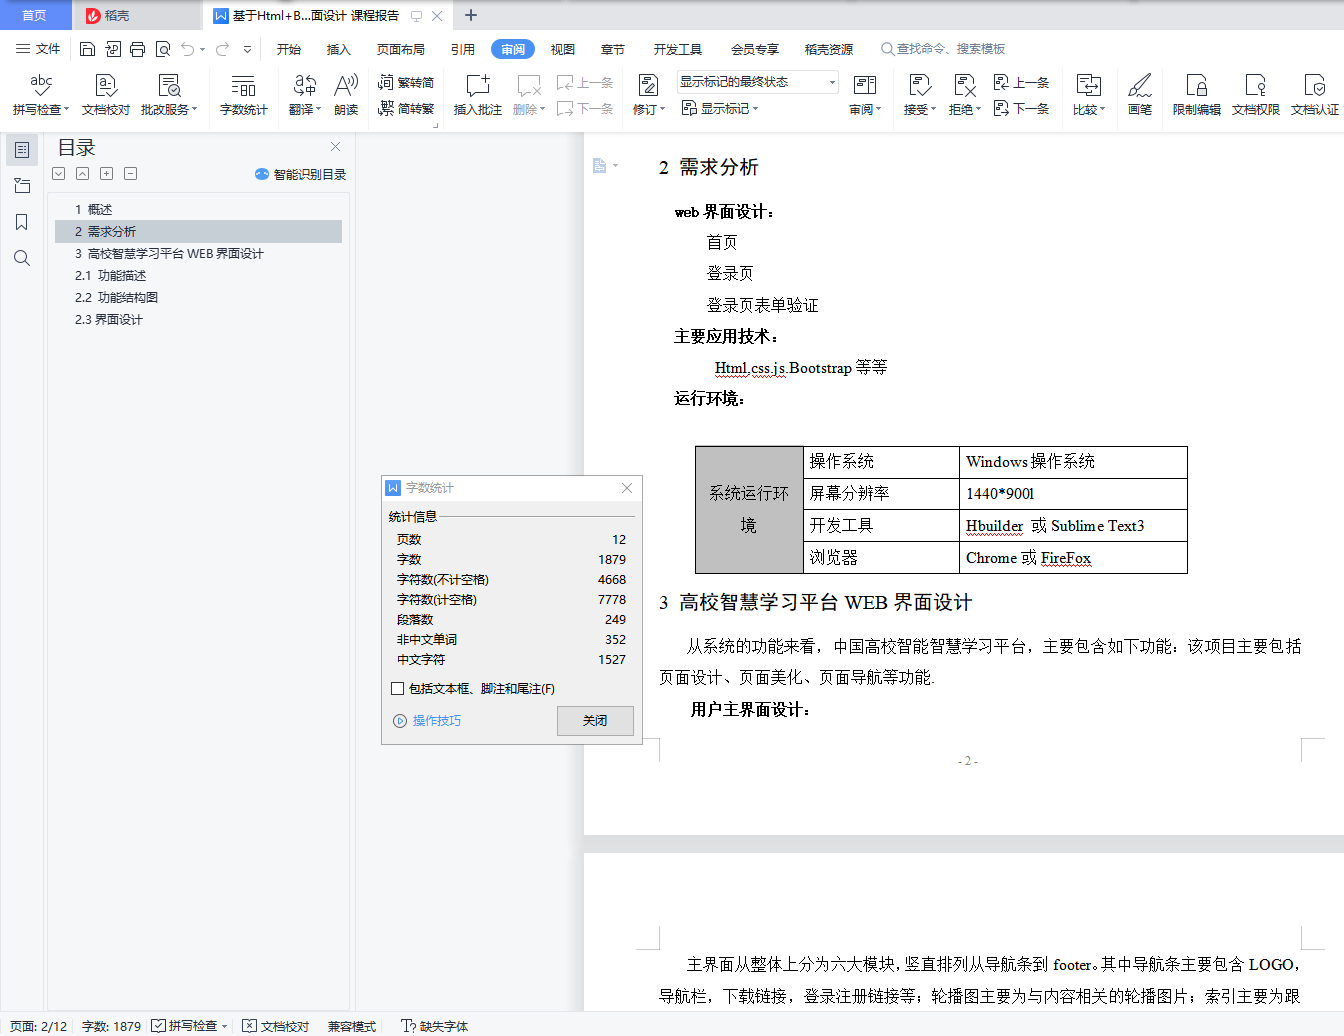Open 文档认证 document certification
Image resolution: width=1344 pixels, height=1036 pixels.
click(1315, 94)
